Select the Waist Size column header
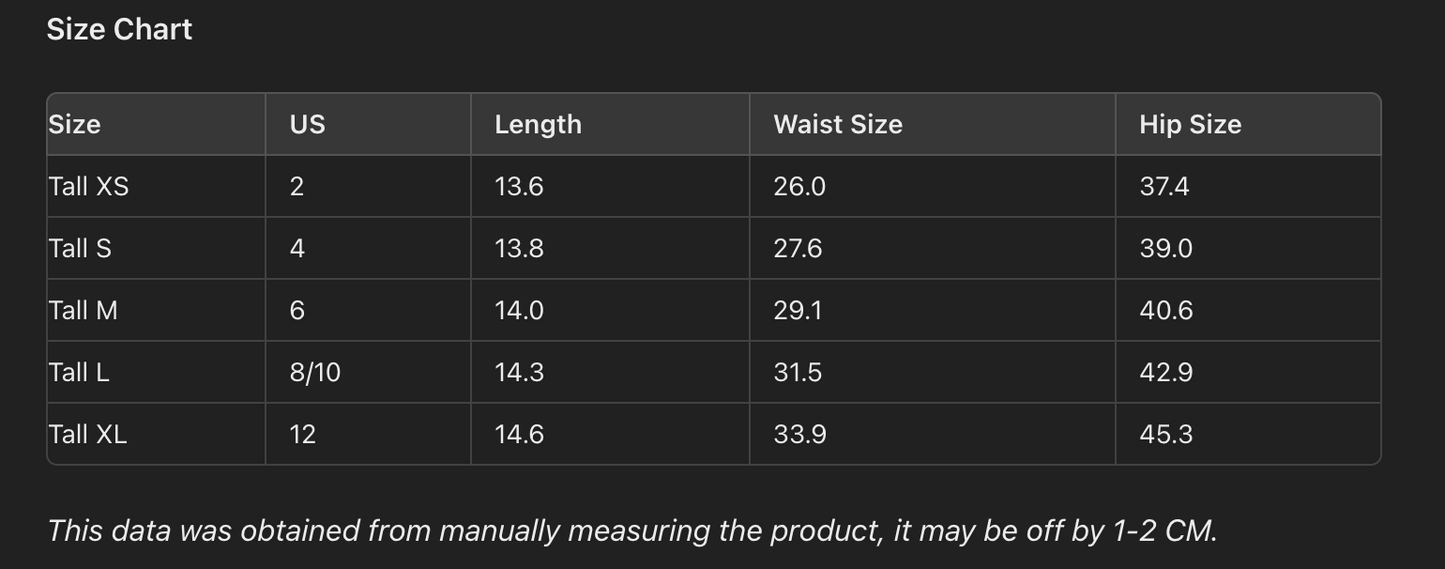Viewport: 1445px width, 569px height. pyautogui.click(x=838, y=124)
